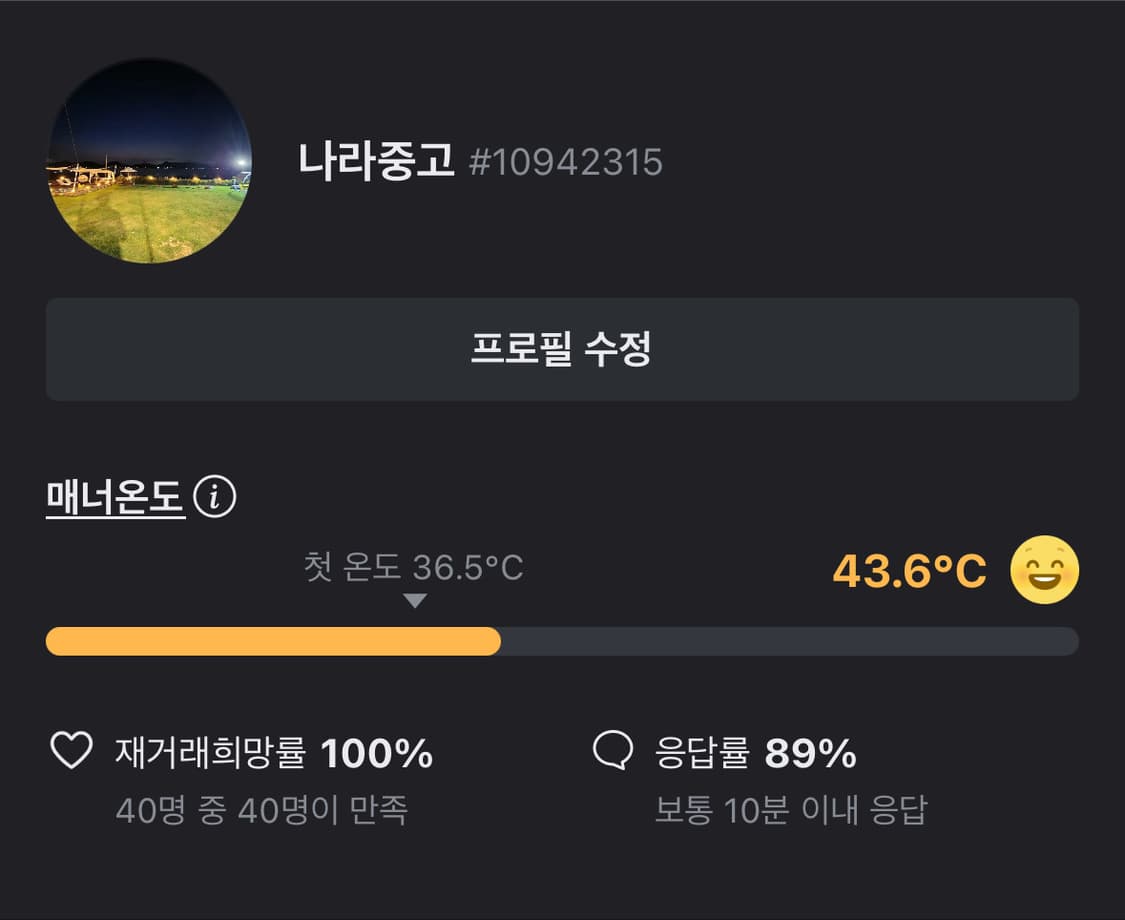Click the info icon beside 매너온도
1125x920 pixels.
point(214,497)
